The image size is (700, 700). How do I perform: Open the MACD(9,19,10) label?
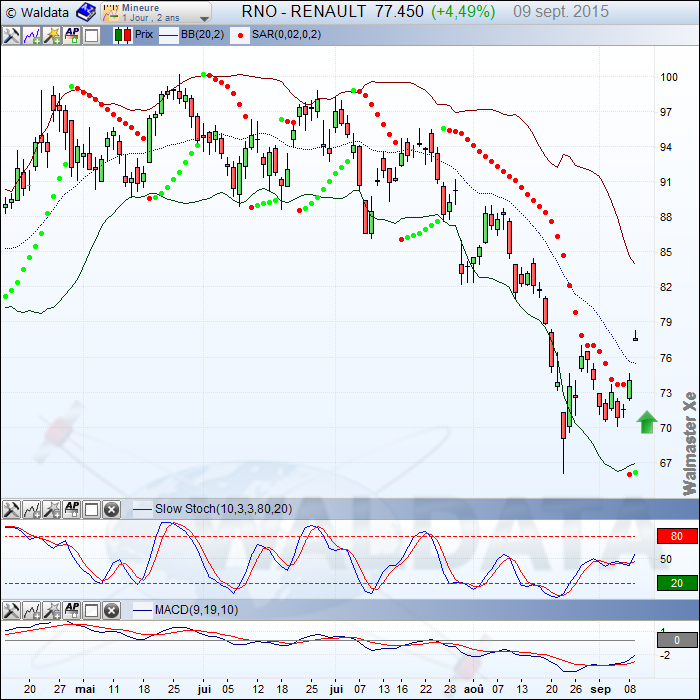[196, 610]
